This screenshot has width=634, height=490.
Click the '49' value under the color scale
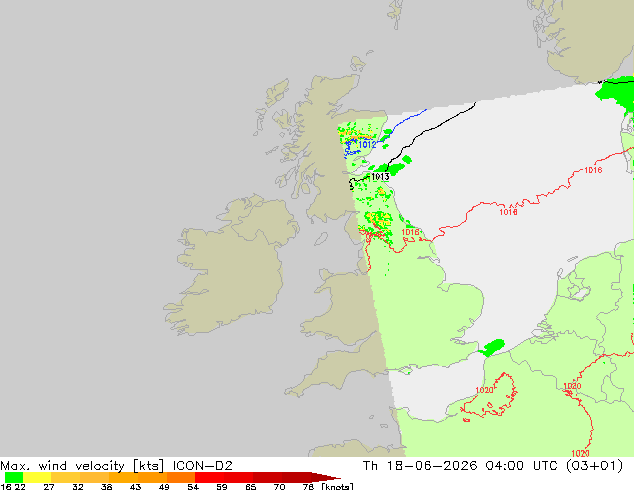click(x=164, y=487)
